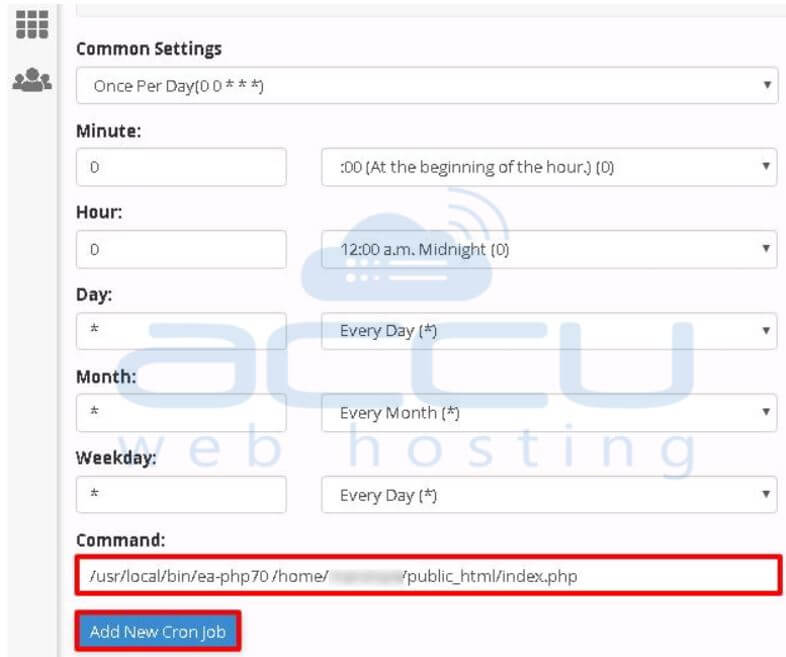The width and height of the screenshot is (786, 657).
Task: Select the Month text input field
Action: click(x=181, y=412)
